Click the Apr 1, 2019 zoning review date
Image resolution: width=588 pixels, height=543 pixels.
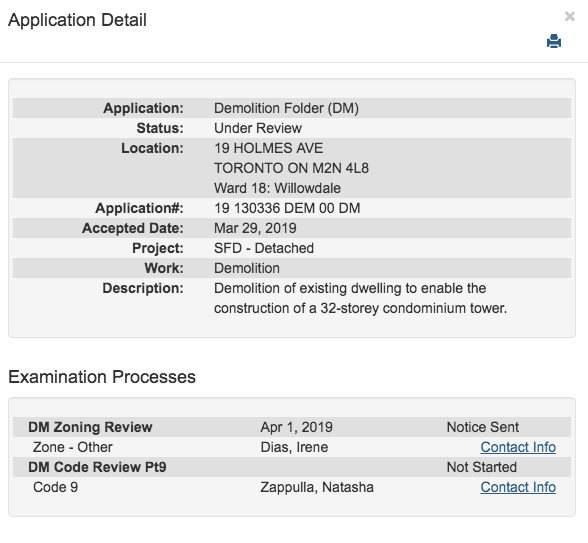point(296,427)
